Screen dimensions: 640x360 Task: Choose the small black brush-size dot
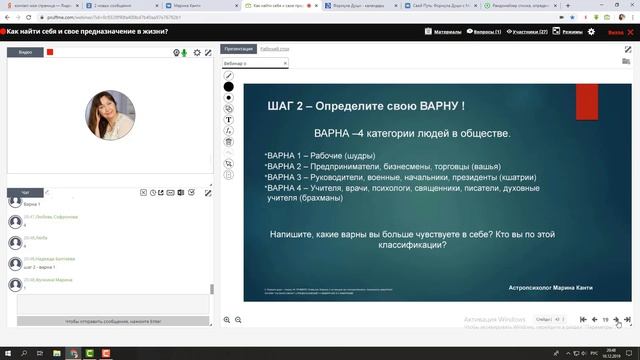click(229, 98)
